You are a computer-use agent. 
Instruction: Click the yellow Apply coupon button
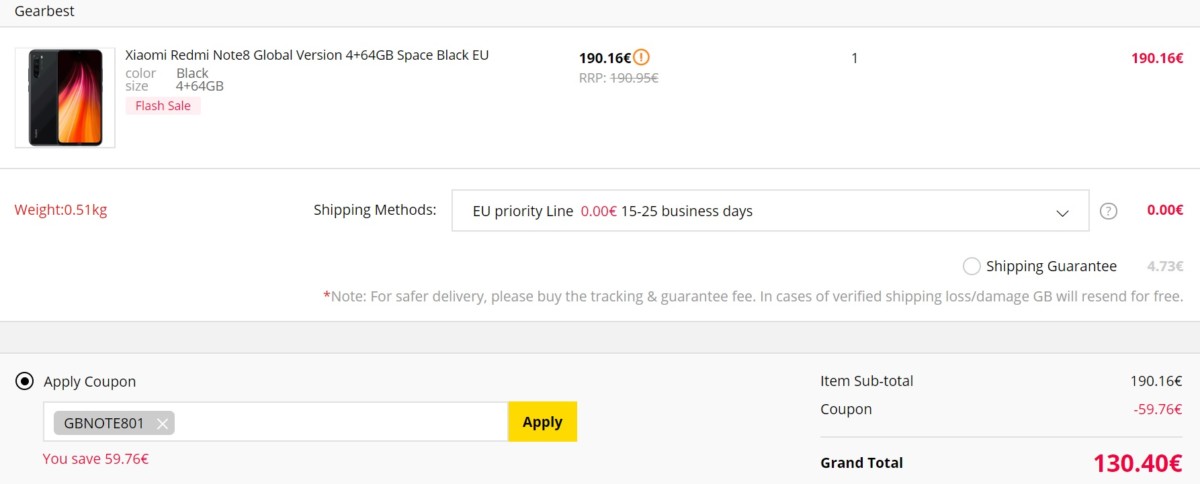(x=543, y=422)
